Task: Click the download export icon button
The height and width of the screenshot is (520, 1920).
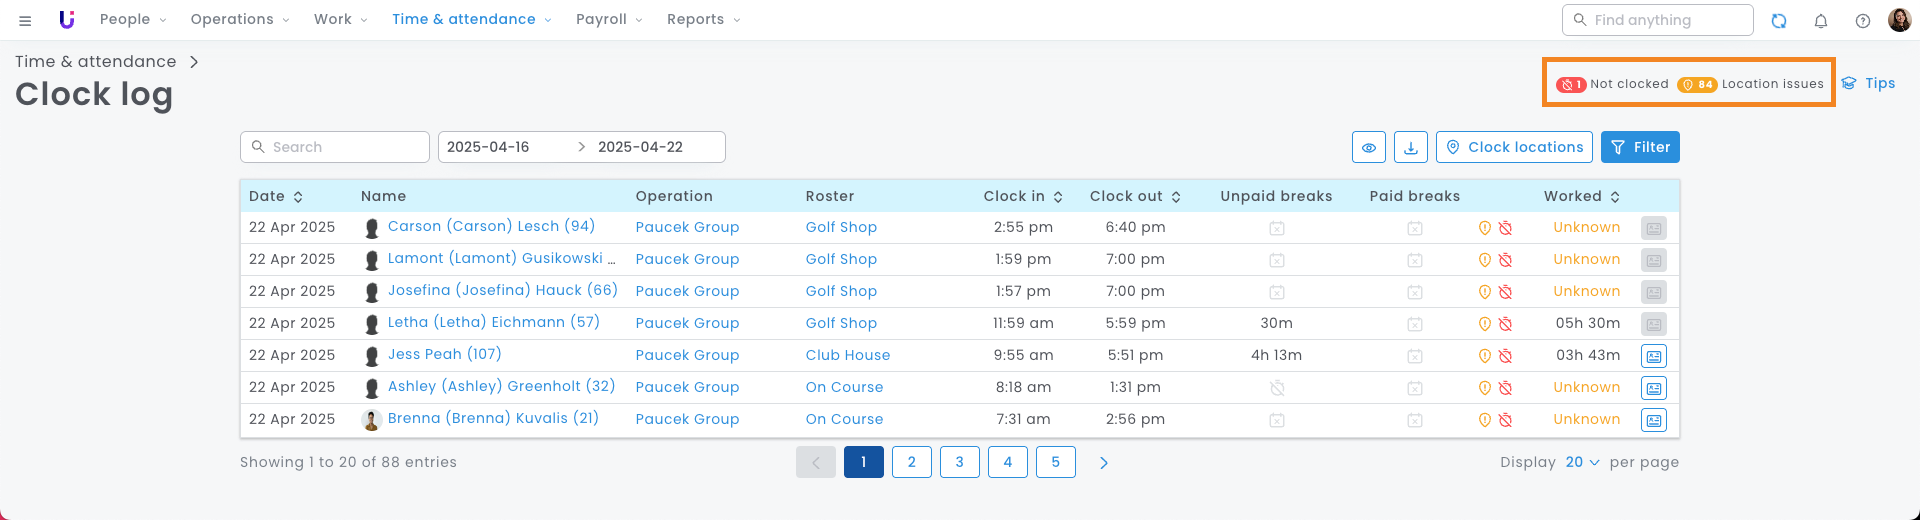Action: [1411, 147]
